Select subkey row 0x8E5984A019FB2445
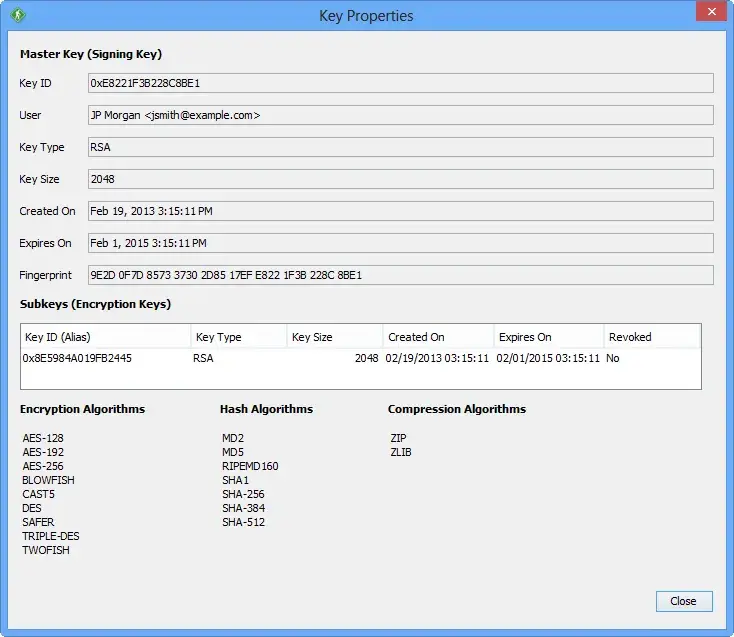734x637 pixels. tap(360, 358)
